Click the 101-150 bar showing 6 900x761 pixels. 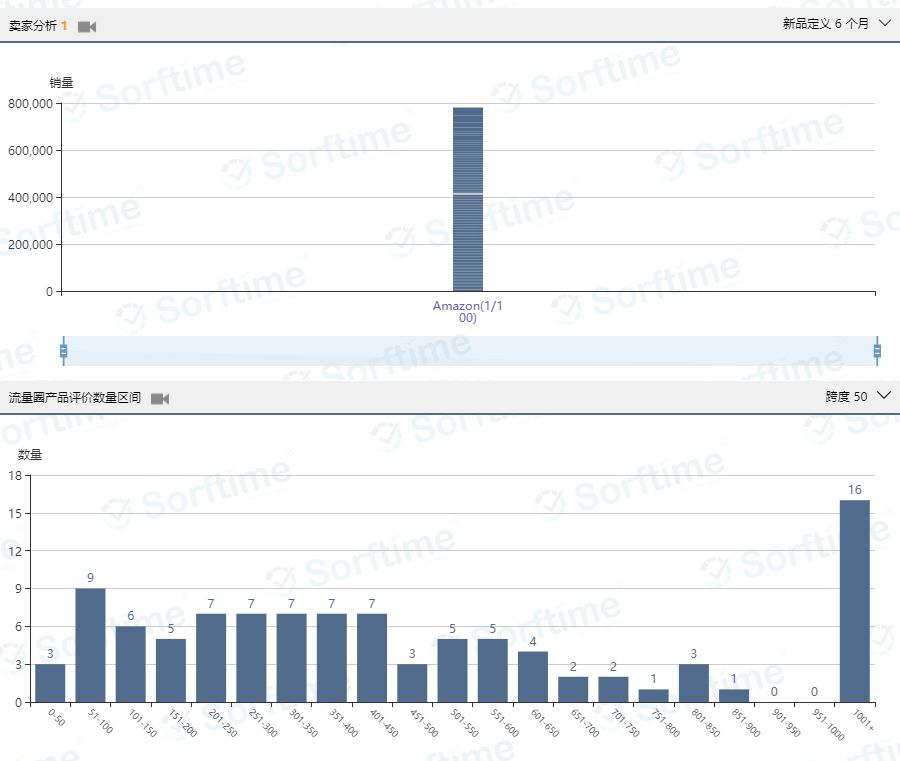tap(130, 664)
